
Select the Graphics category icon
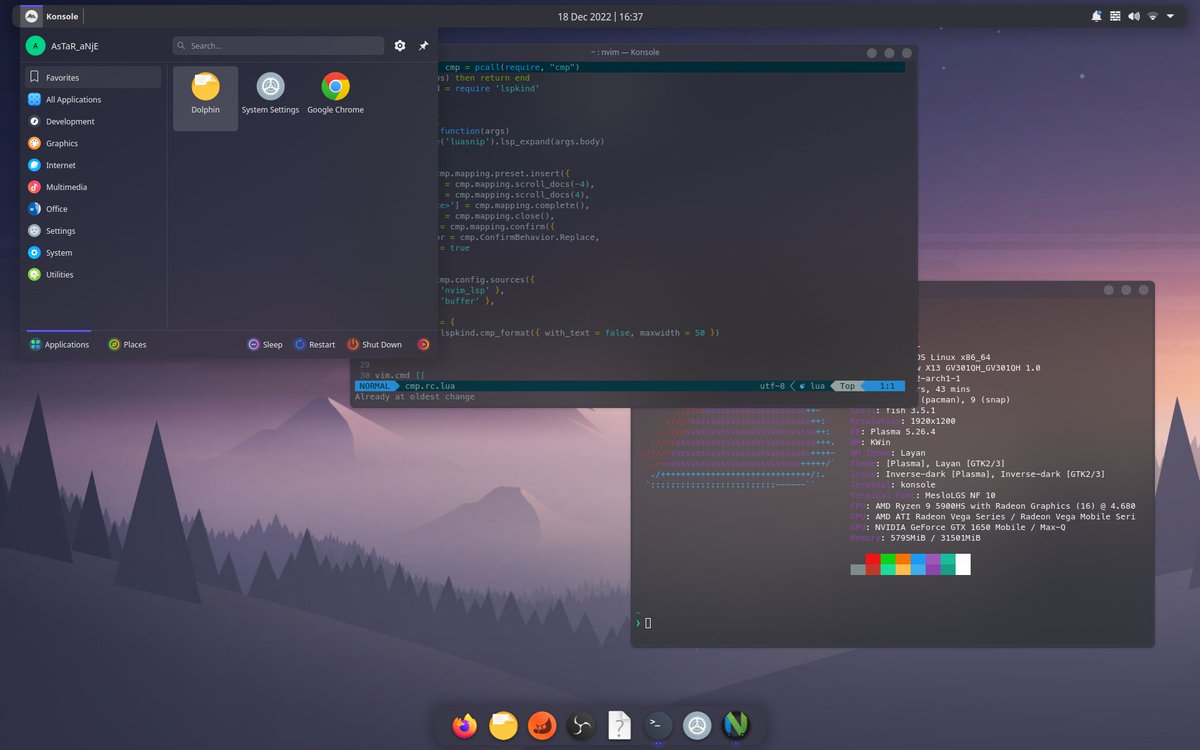pyautogui.click(x=35, y=144)
